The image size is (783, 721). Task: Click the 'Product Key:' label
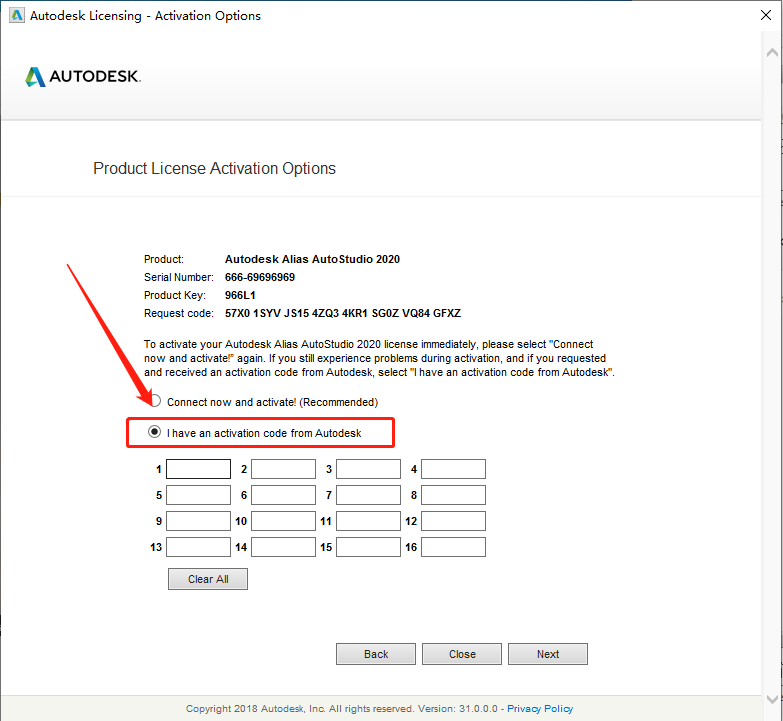click(175, 295)
